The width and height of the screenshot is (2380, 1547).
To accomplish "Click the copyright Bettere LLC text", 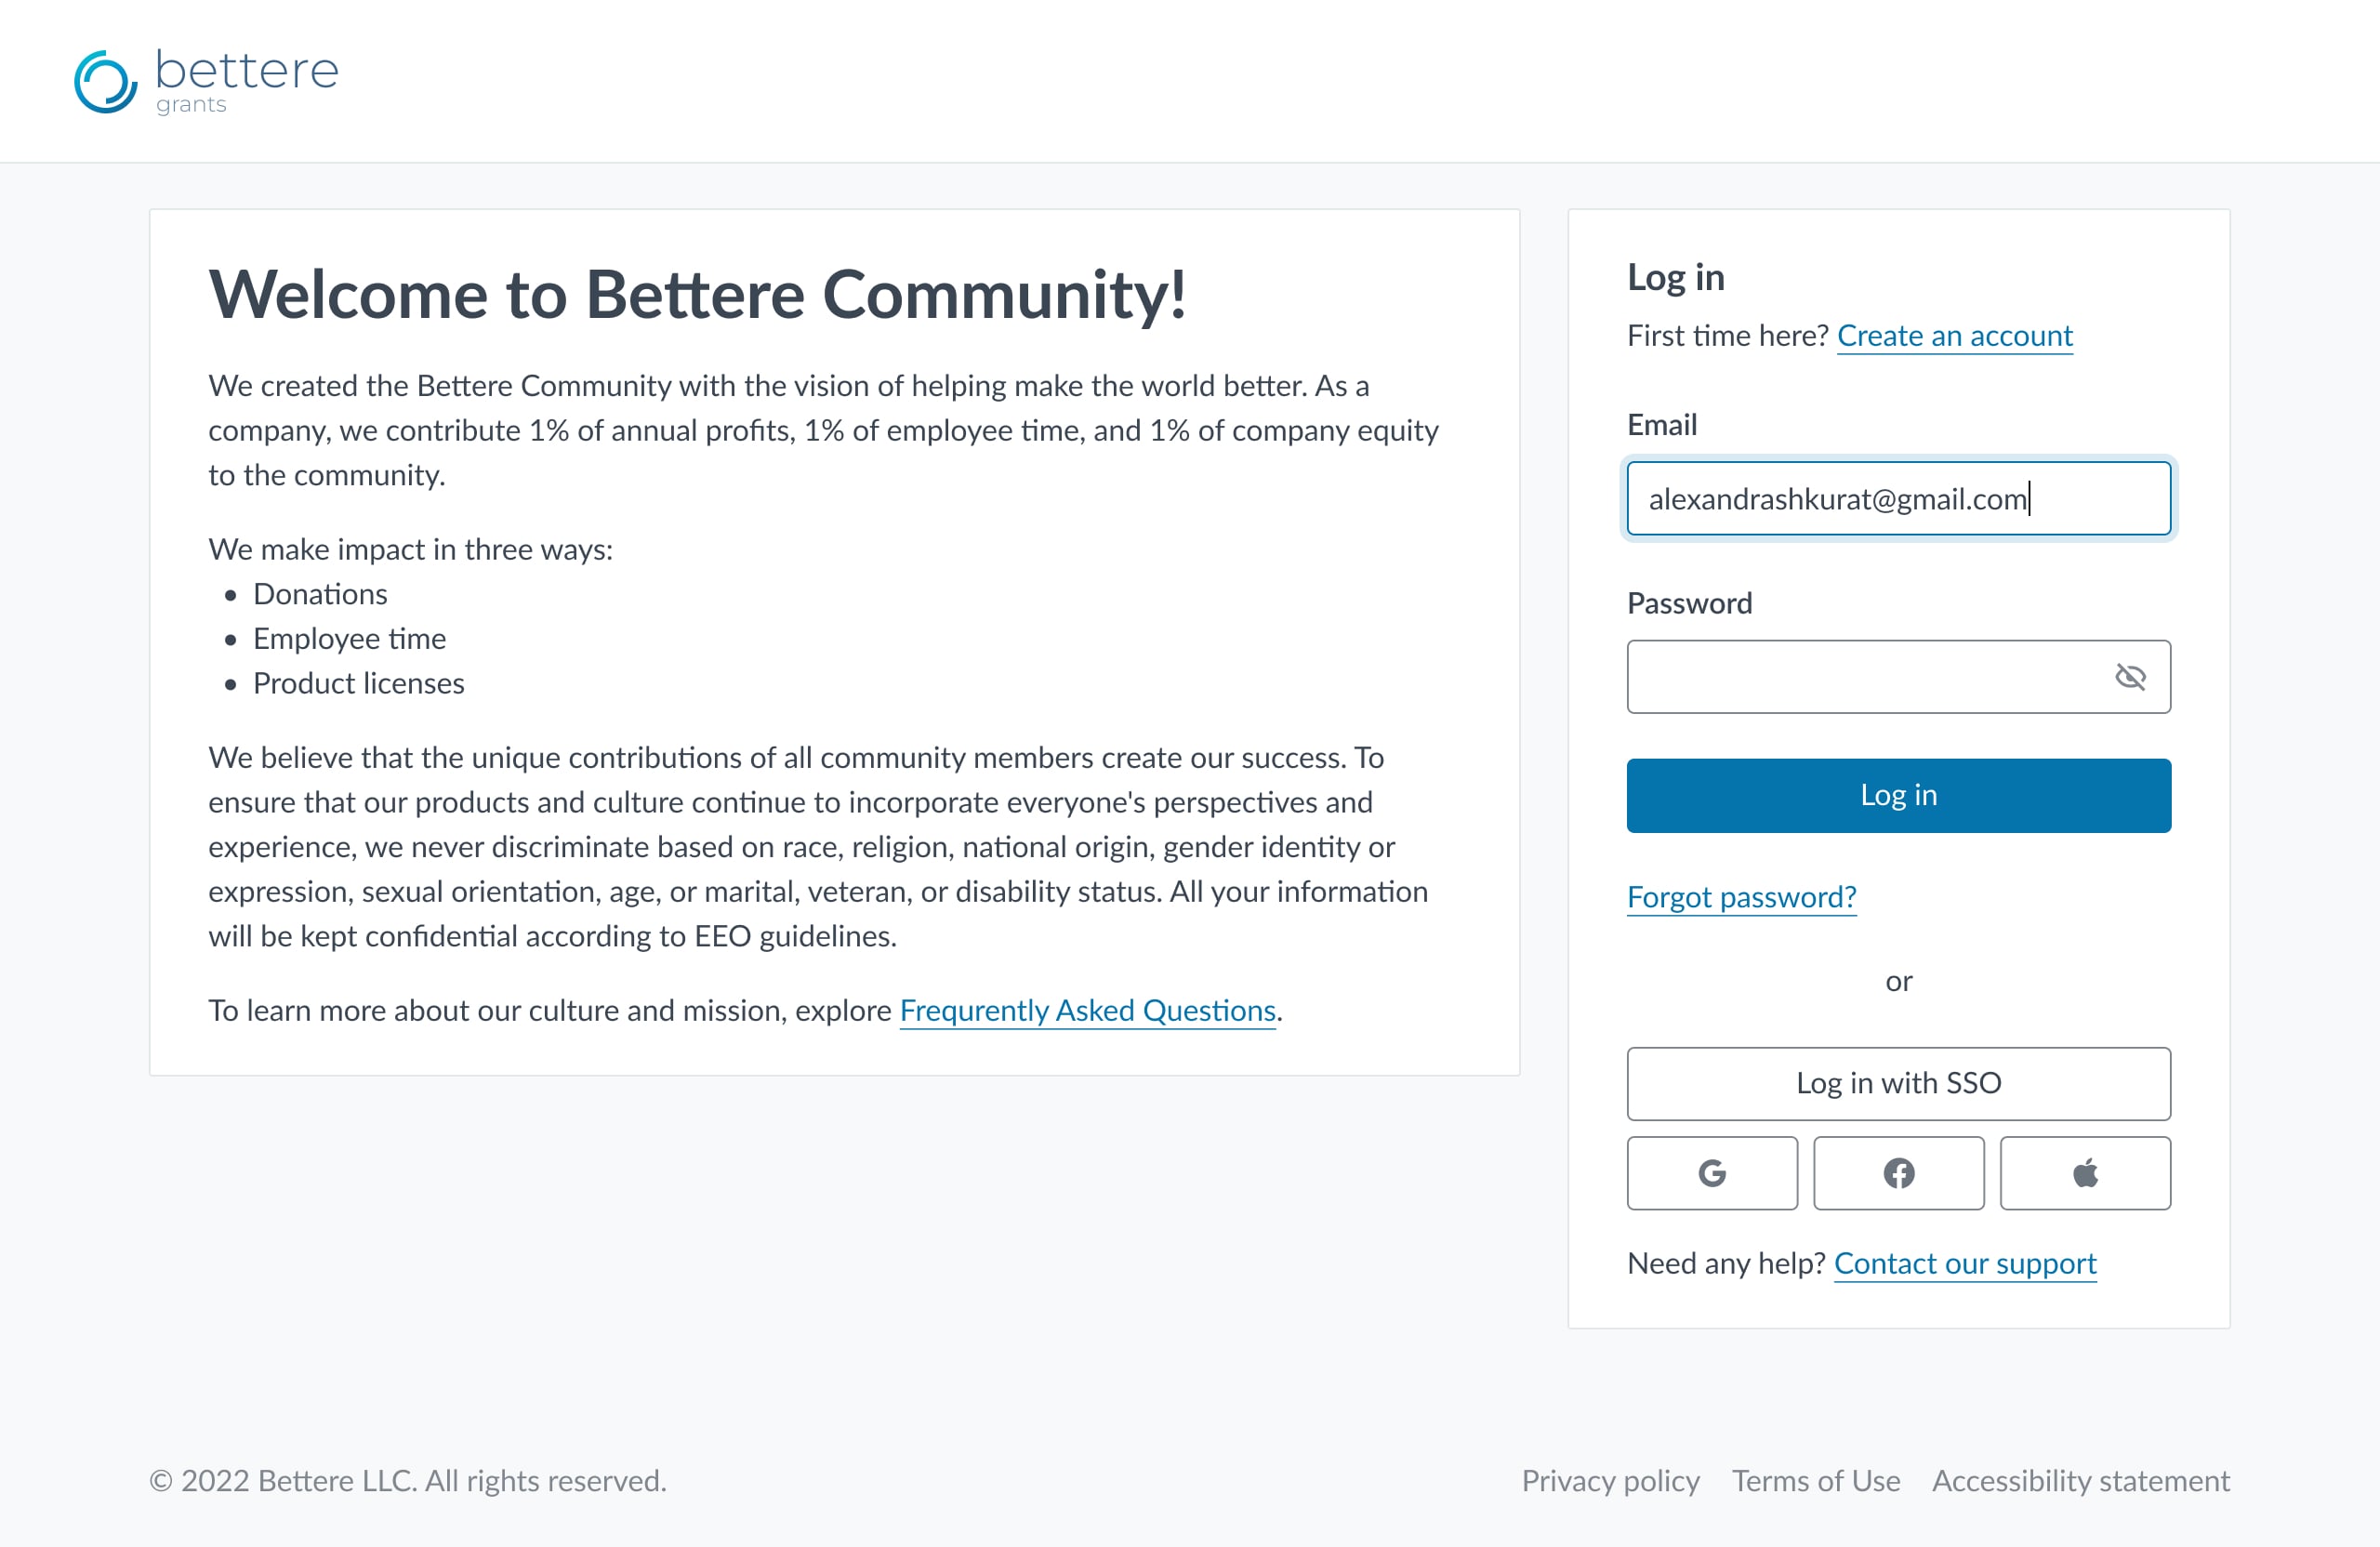I will (x=408, y=1480).
